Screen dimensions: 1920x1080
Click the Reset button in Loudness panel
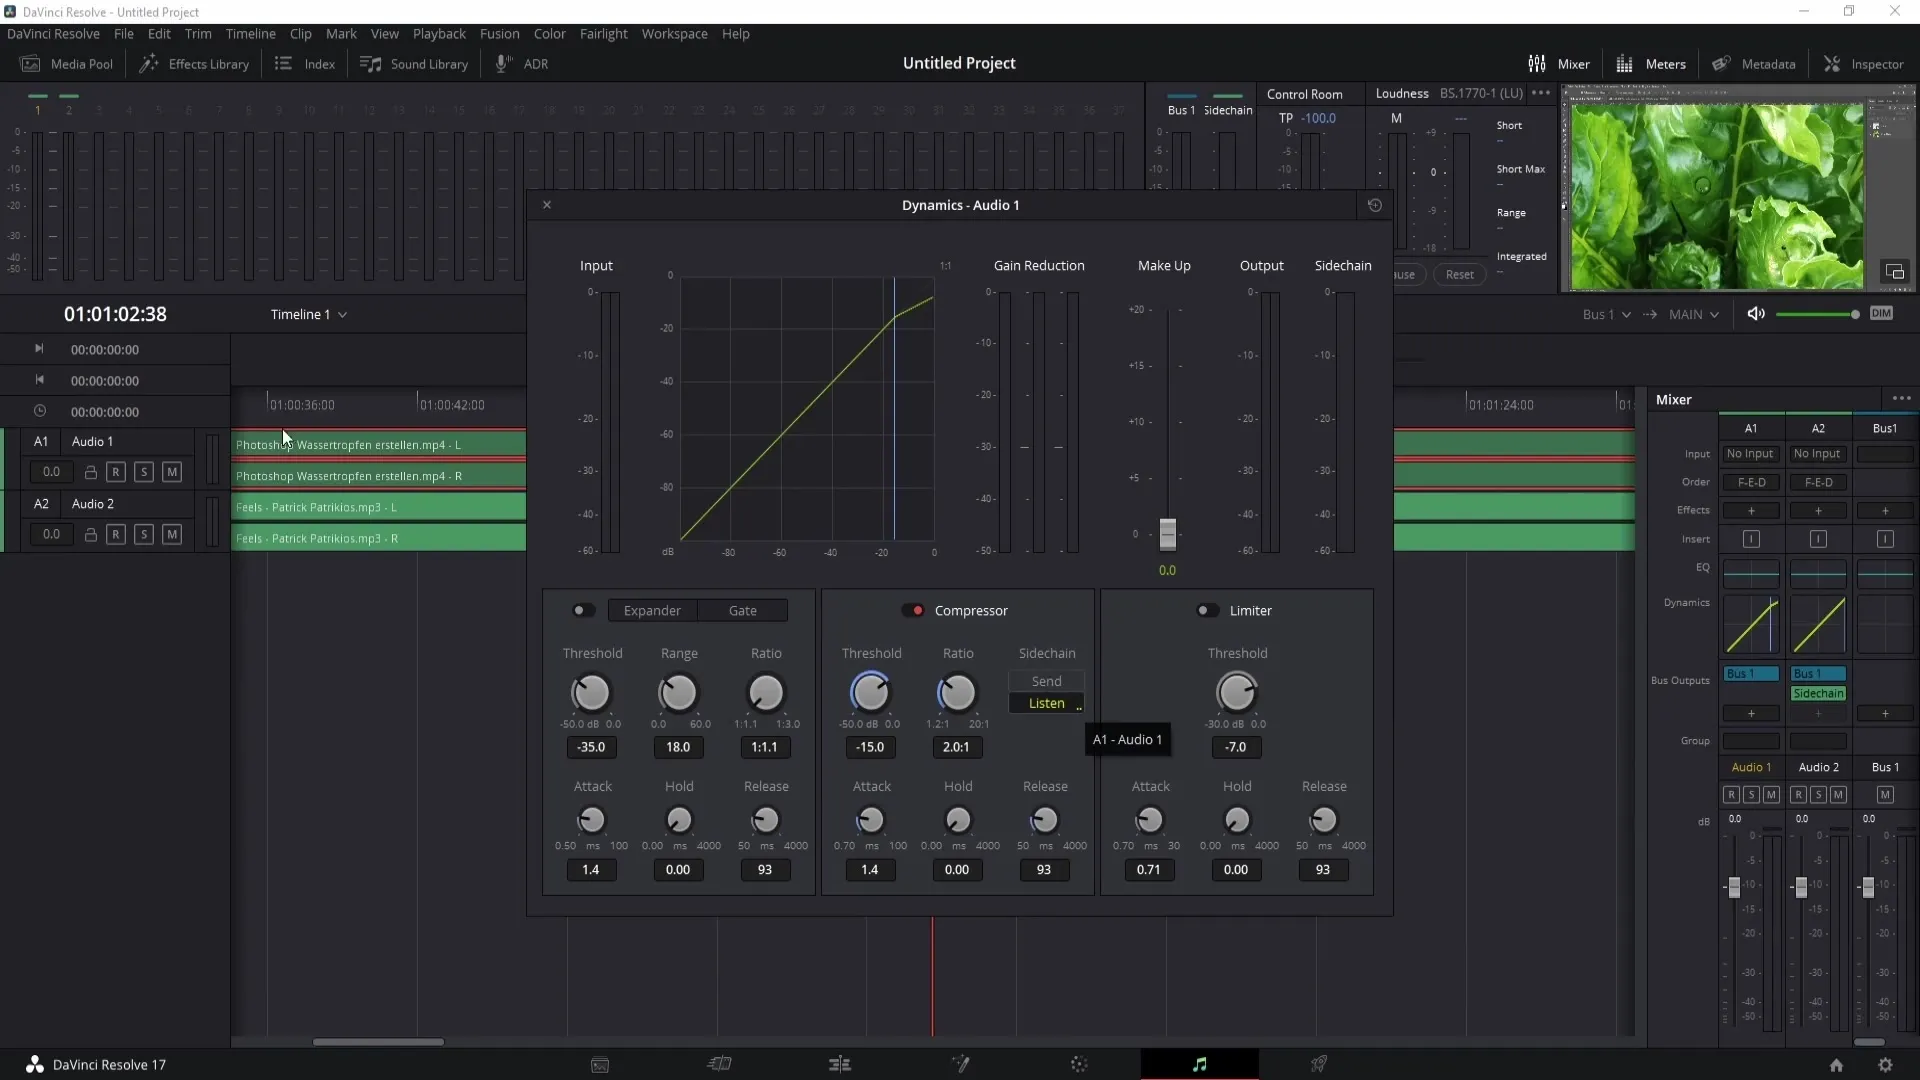(1458, 273)
